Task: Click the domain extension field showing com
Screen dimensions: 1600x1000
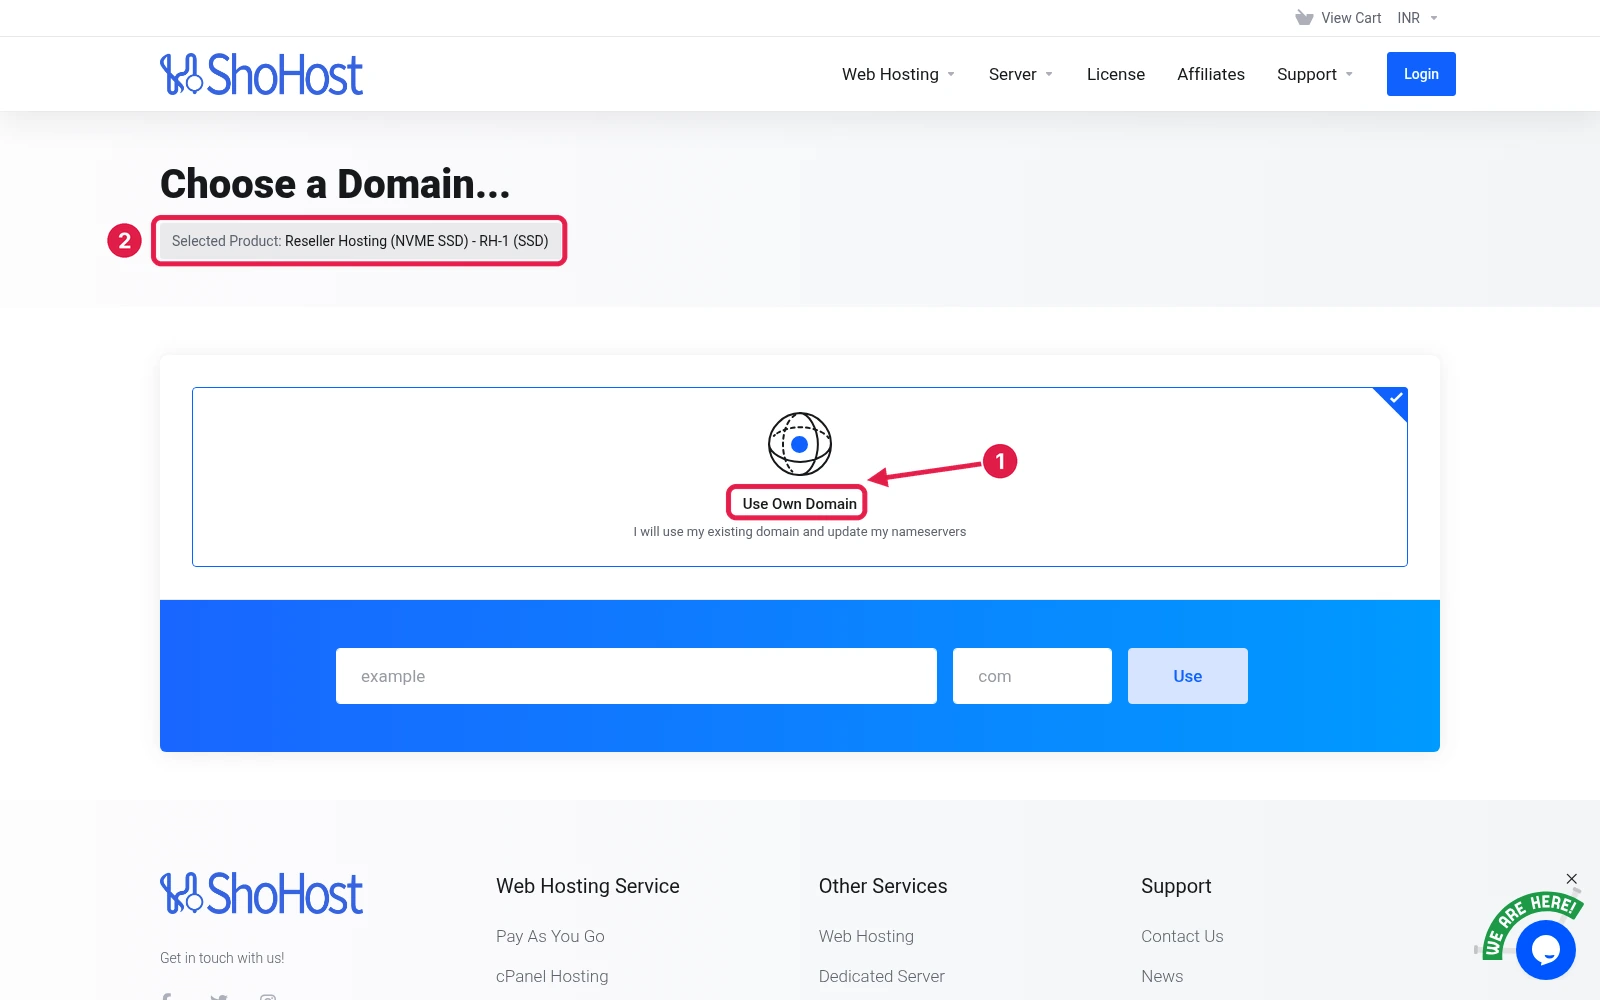Action: coord(1032,676)
